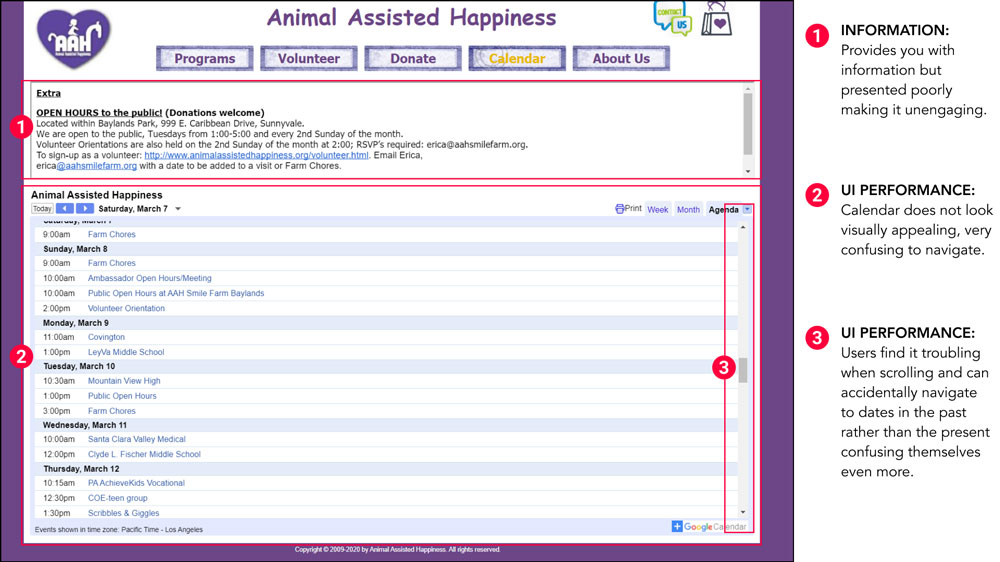Select the Calendar nav button
The height and width of the screenshot is (562, 1000).
517,59
